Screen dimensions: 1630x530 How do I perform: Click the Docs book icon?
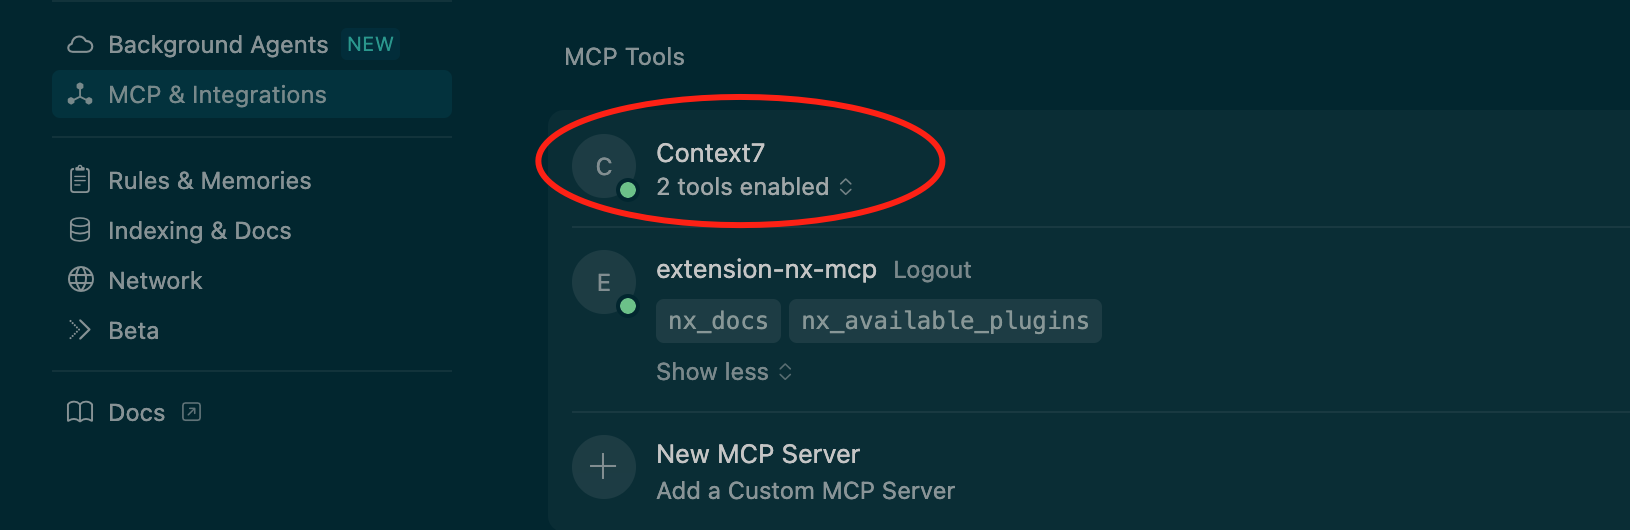coord(80,412)
